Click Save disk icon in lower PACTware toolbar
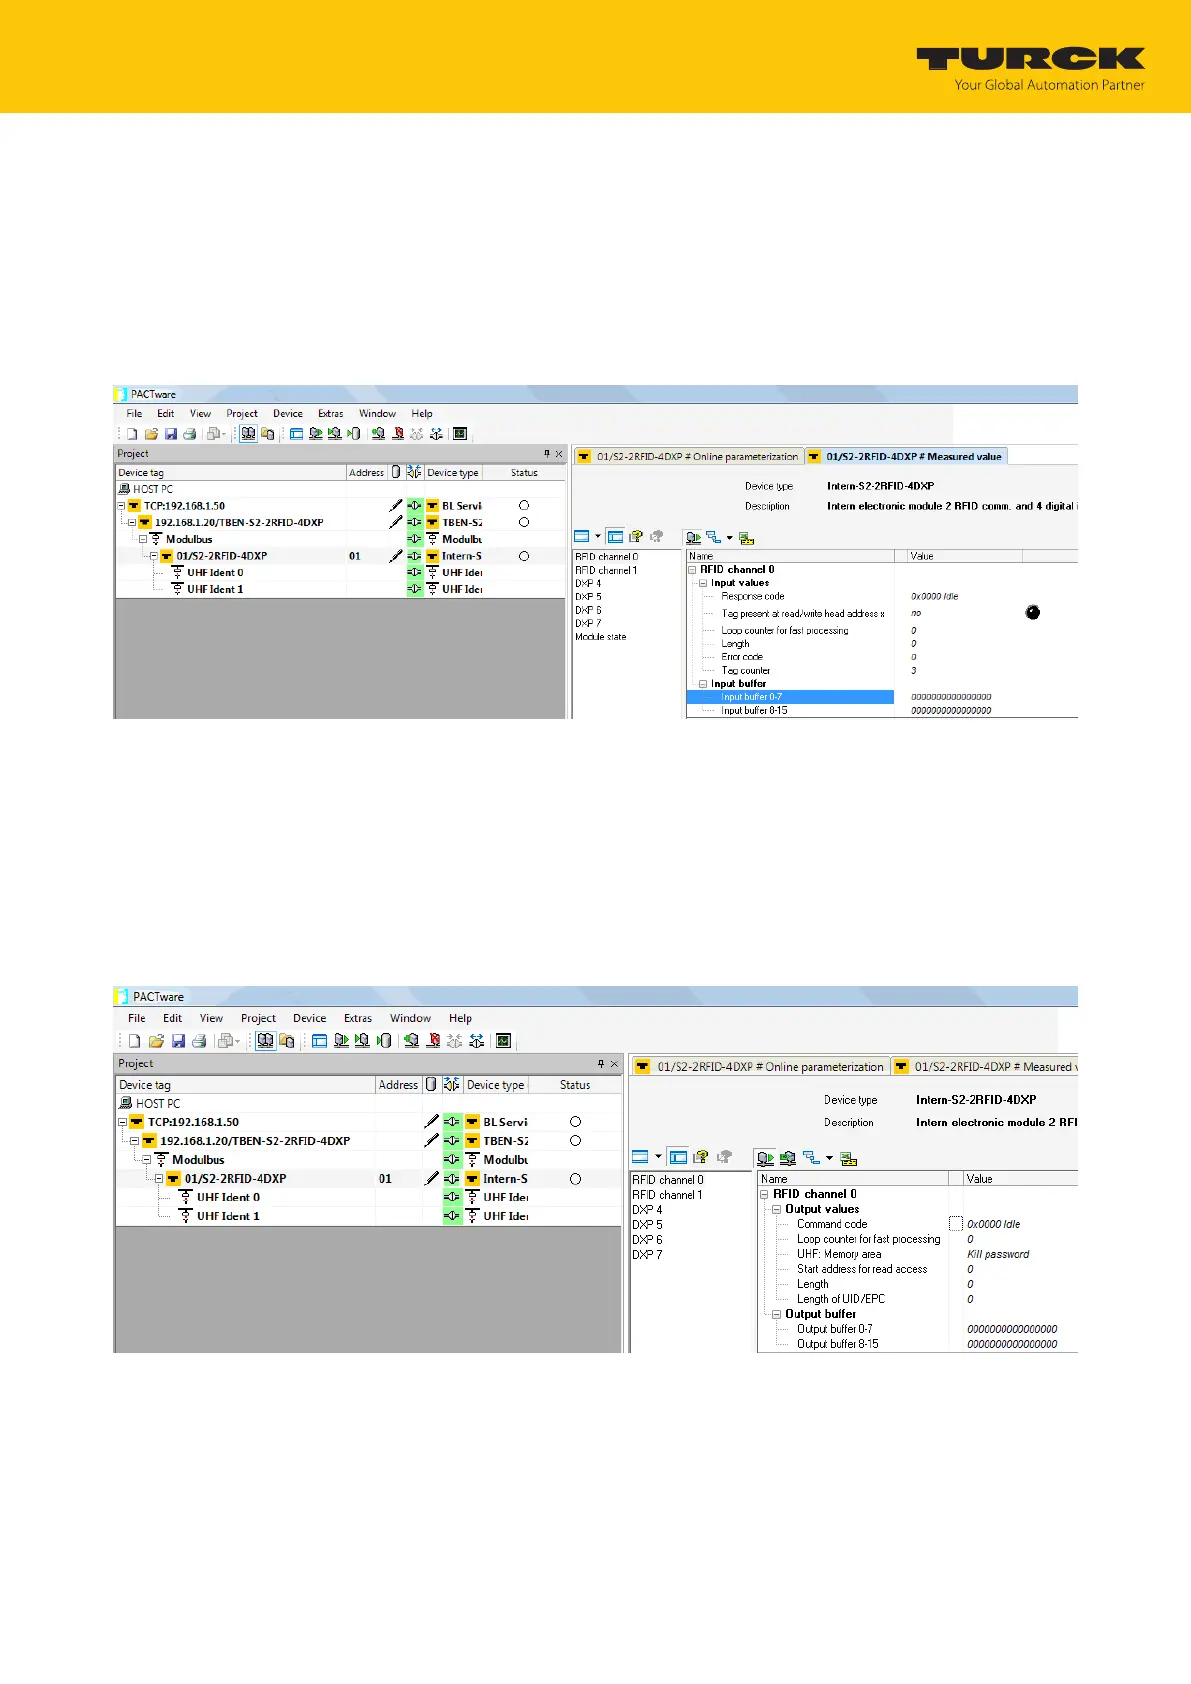Viewport: 1191px width, 1684px height. (178, 1041)
